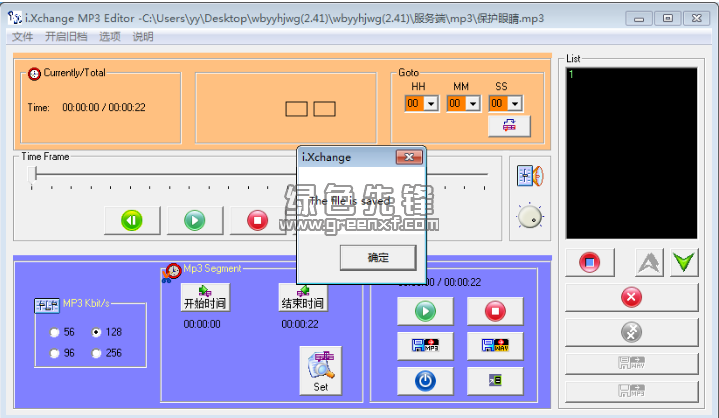The width and height of the screenshot is (719, 418).
Task: Select the 56 Kbit/s option
Action: tap(55, 332)
